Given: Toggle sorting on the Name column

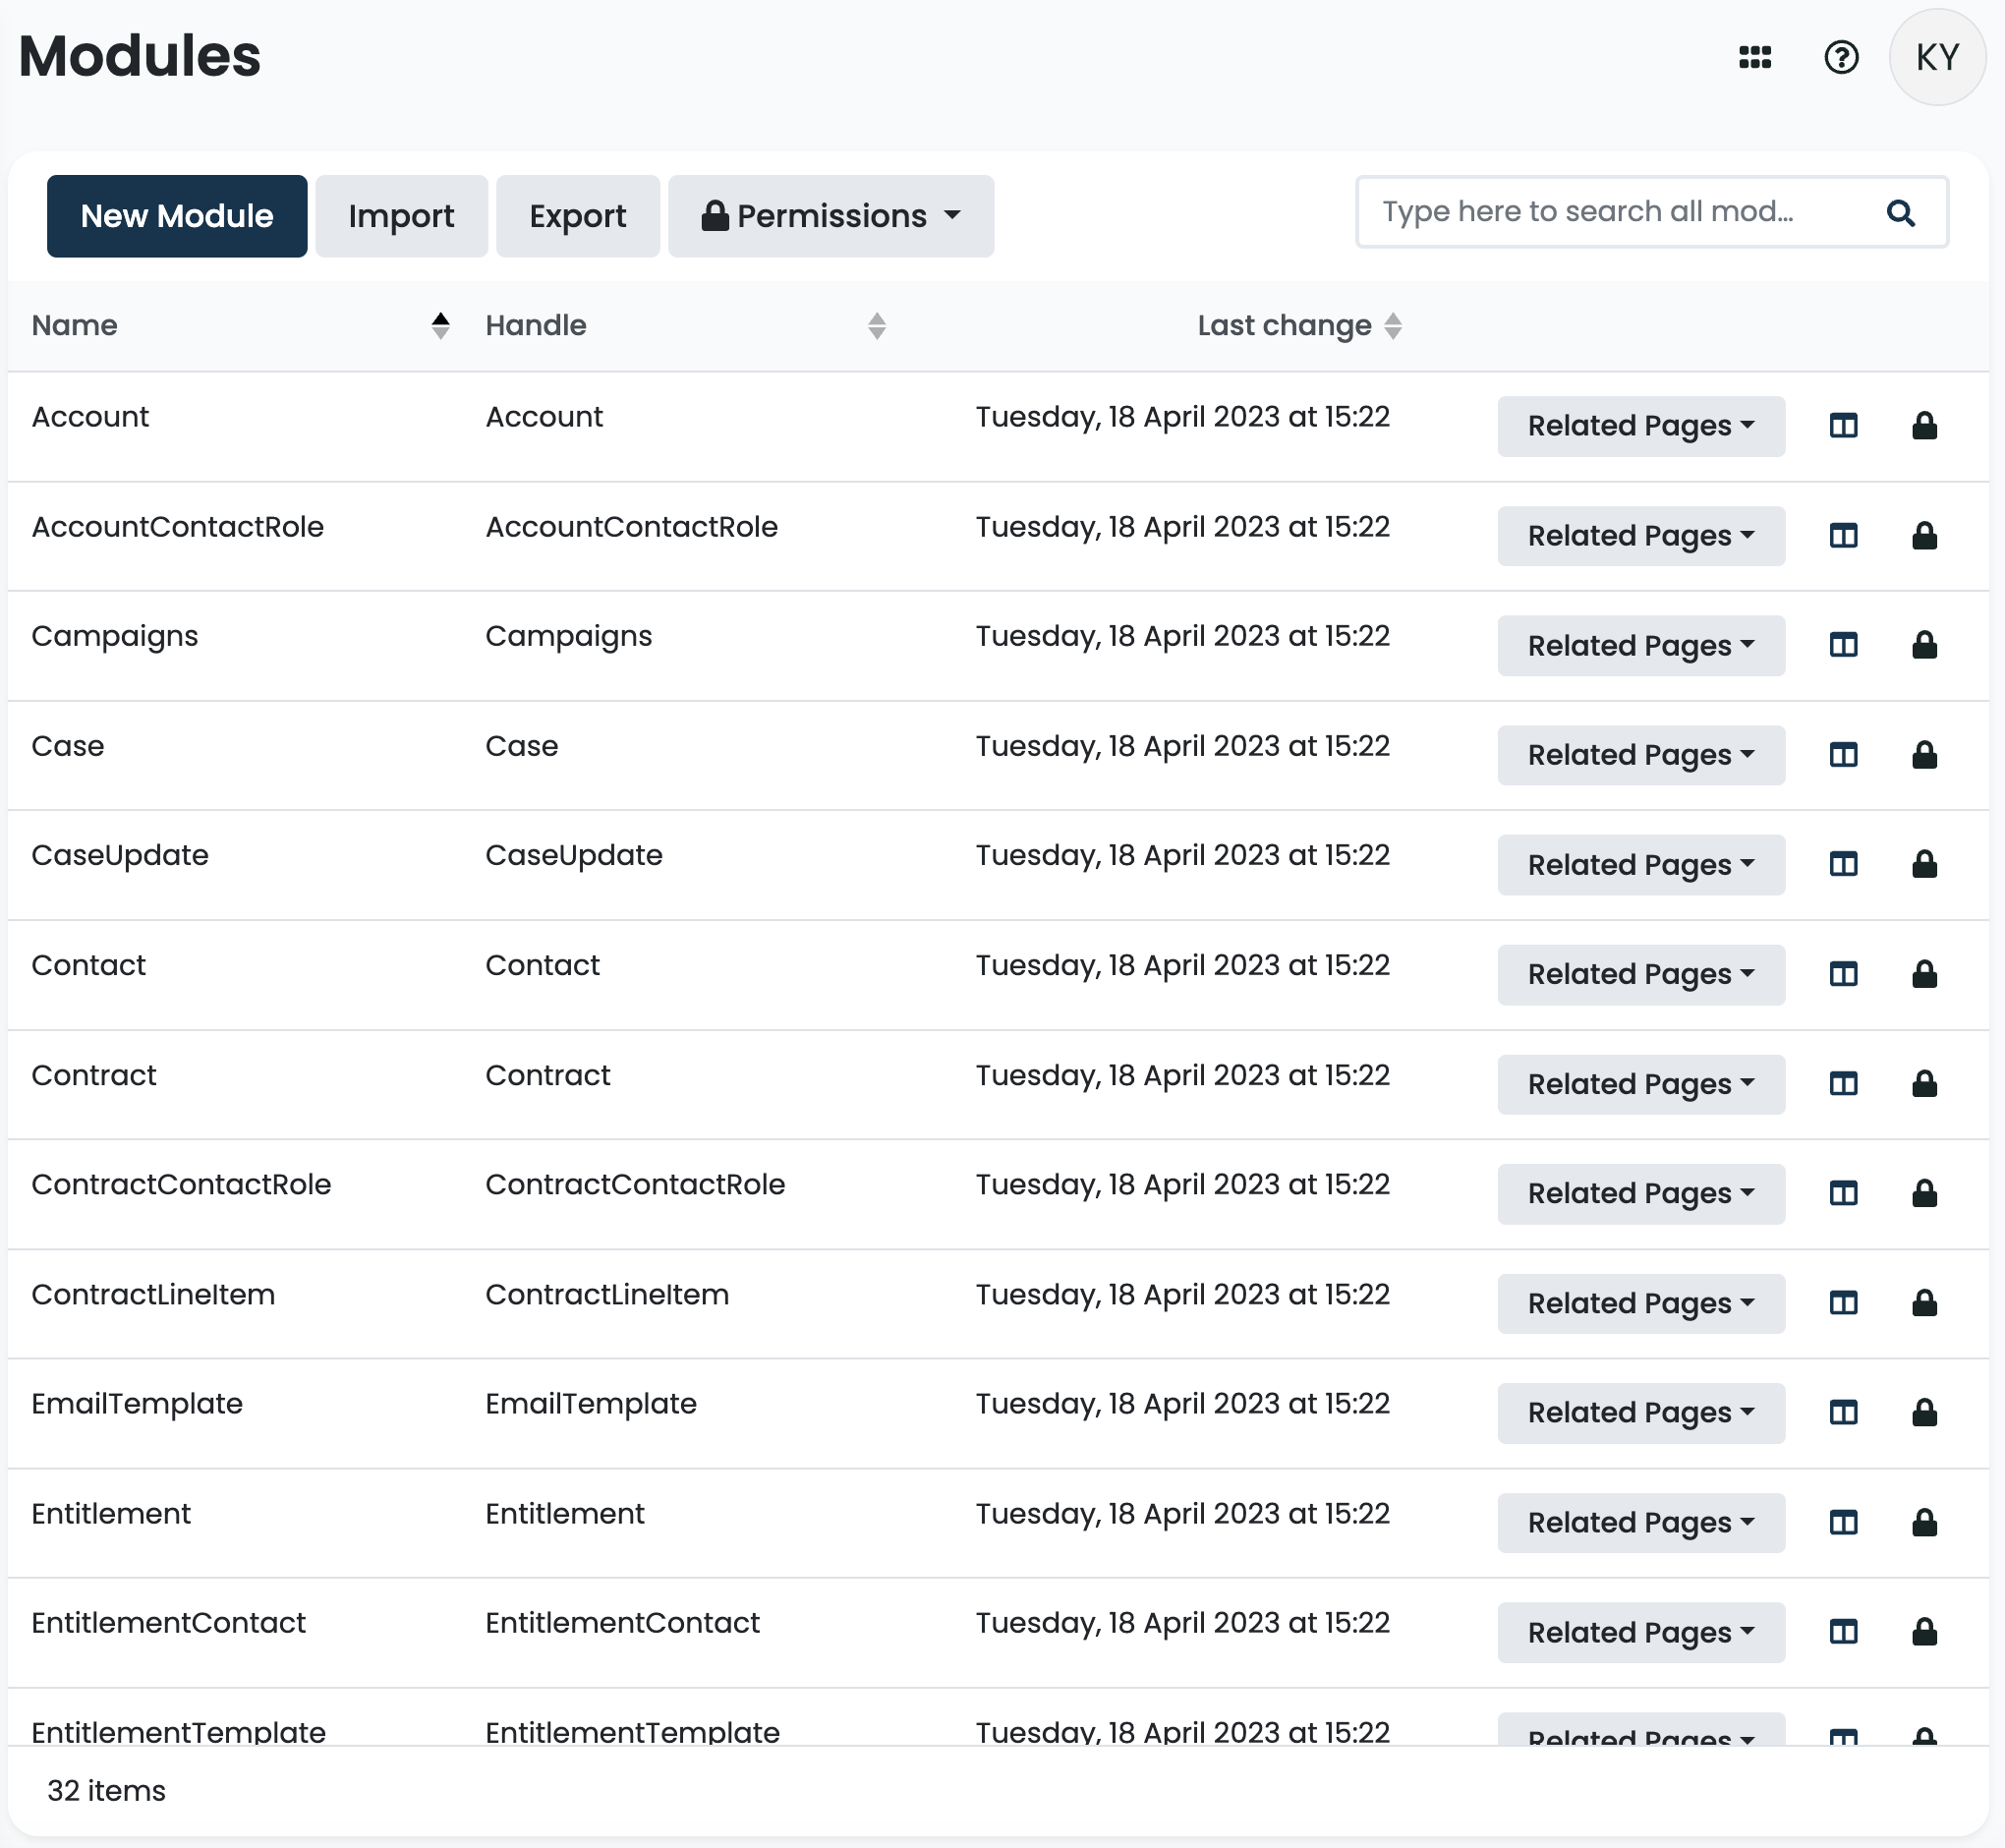Looking at the screenshot, I should point(440,325).
